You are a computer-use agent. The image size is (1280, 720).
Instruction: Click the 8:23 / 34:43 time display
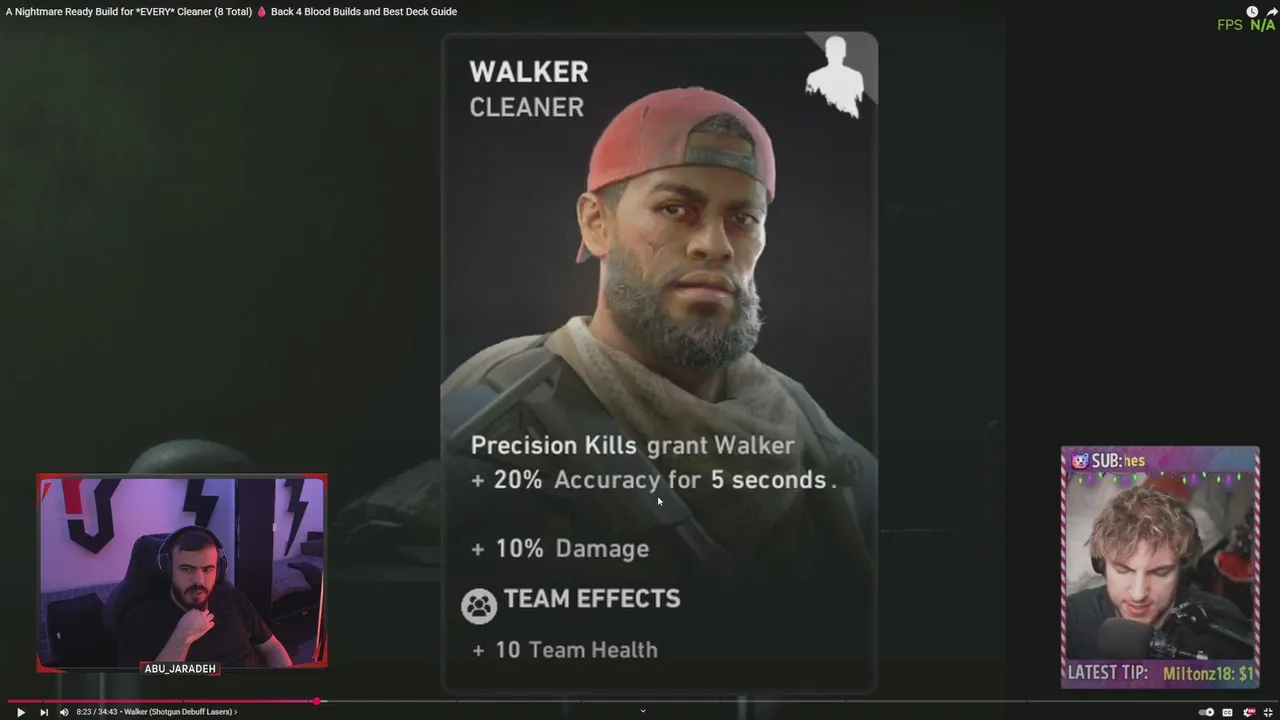[97, 712]
